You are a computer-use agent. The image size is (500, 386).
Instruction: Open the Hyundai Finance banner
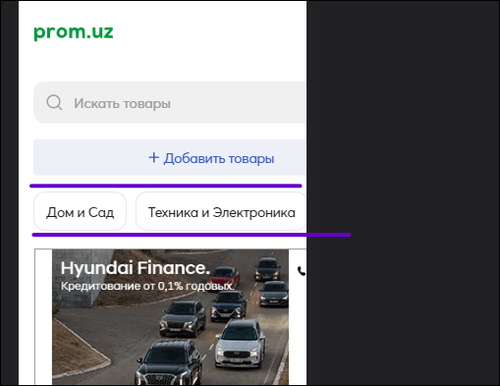[170, 317]
